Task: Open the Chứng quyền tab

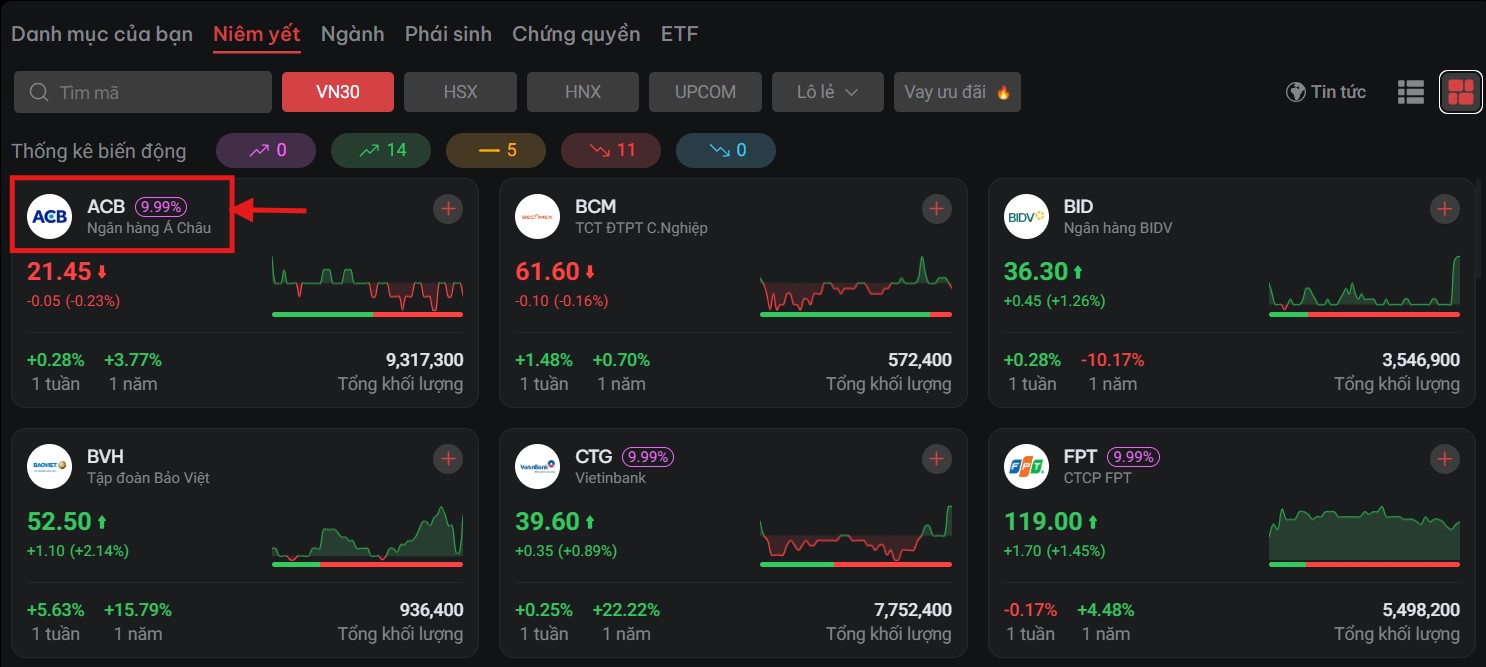Action: pos(576,34)
